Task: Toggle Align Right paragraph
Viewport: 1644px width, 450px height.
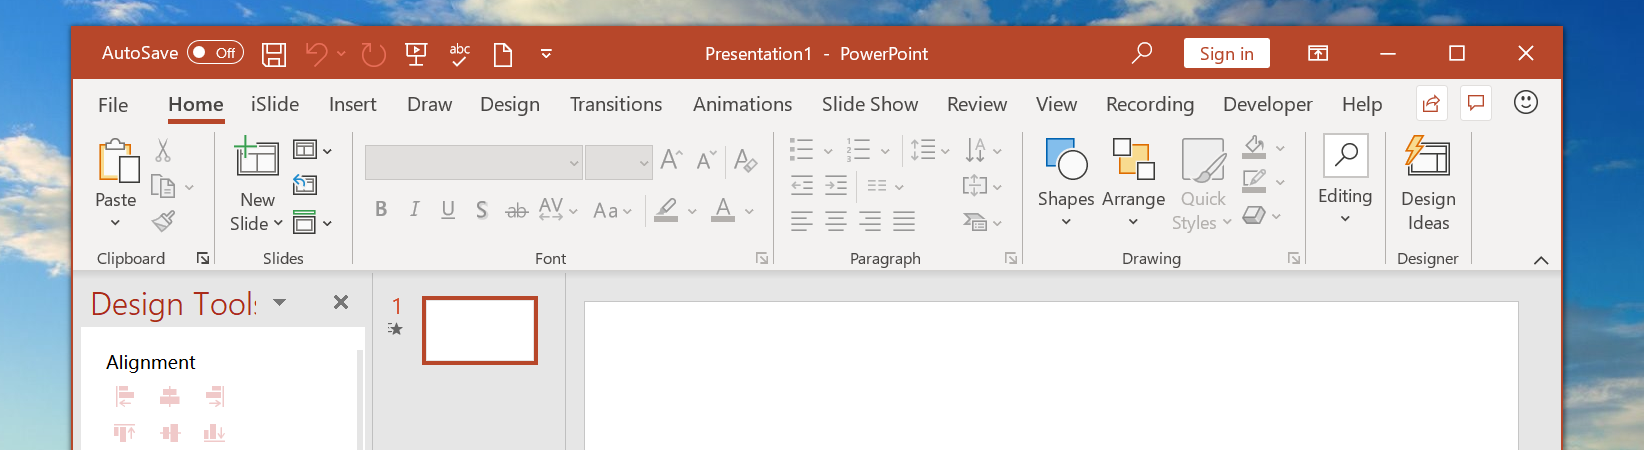Action: [870, 221]
